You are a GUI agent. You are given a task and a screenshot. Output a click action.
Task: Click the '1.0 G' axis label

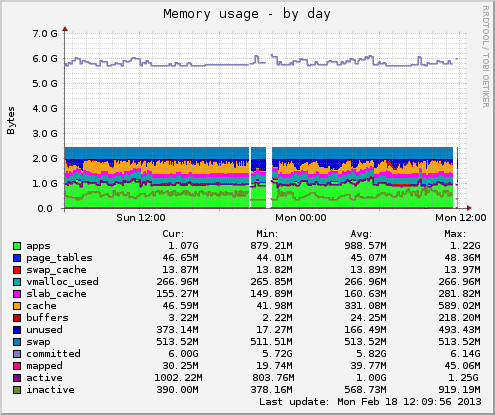(x=45, y=184)
